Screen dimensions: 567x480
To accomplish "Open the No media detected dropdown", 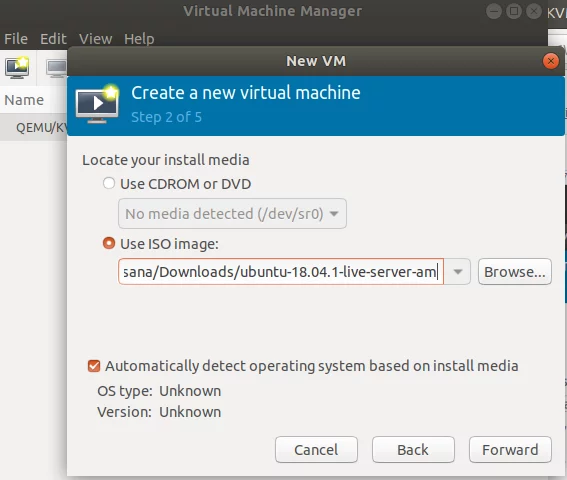I will [232, 213].
